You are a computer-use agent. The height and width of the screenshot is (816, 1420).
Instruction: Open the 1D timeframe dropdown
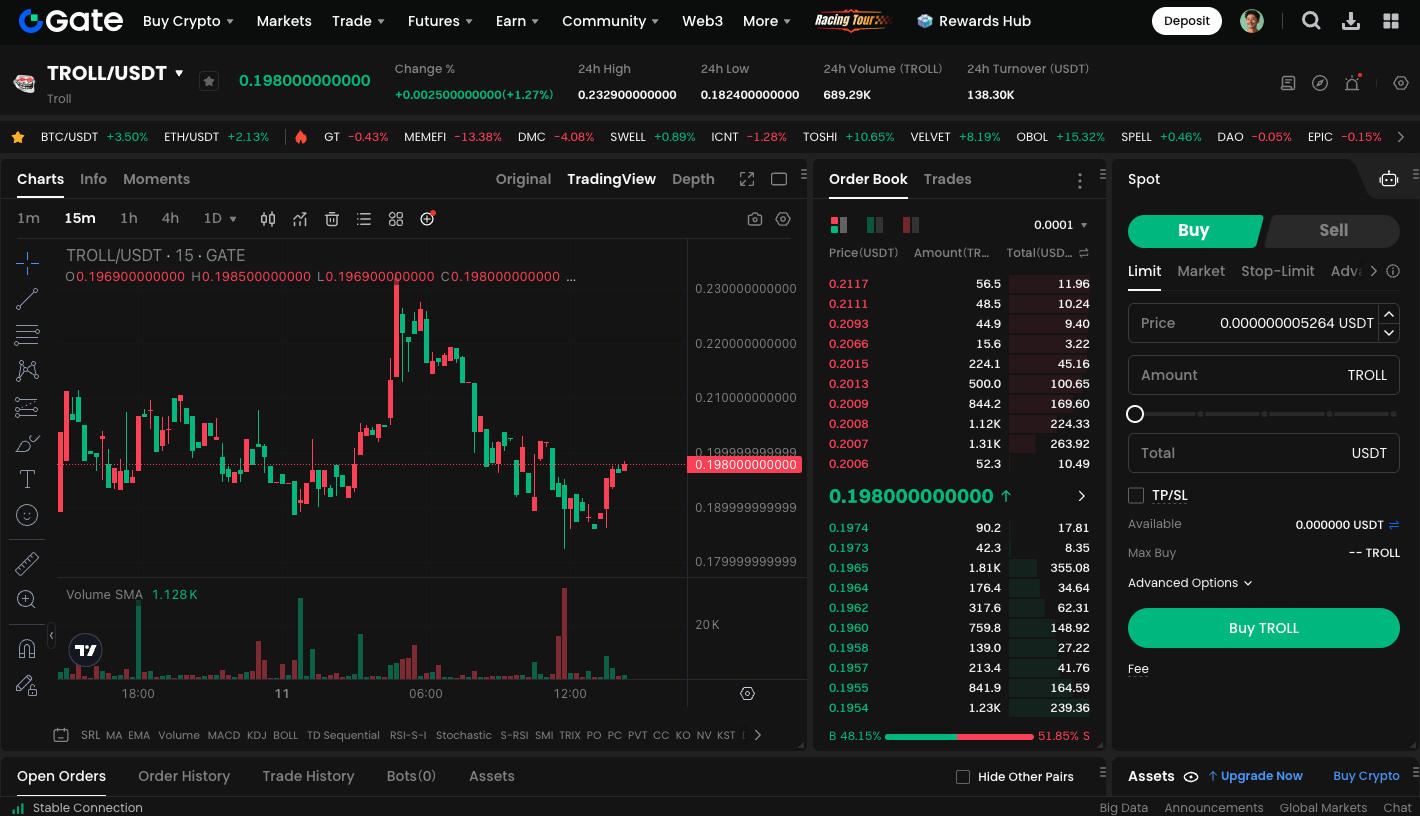tap(220, 219)
